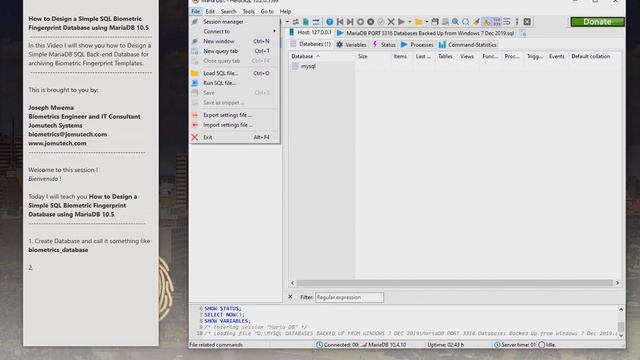The image size is (640, 360).
Task: Open the Edit menu
Action: [210, 11]
